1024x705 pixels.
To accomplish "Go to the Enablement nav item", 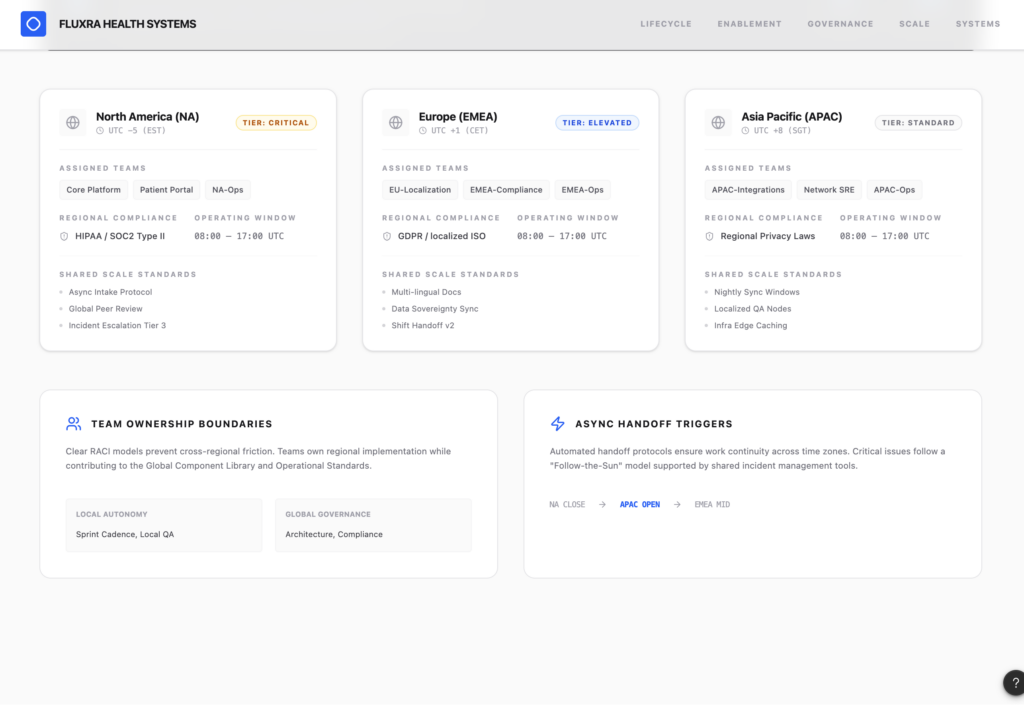I will click(749, 24).
